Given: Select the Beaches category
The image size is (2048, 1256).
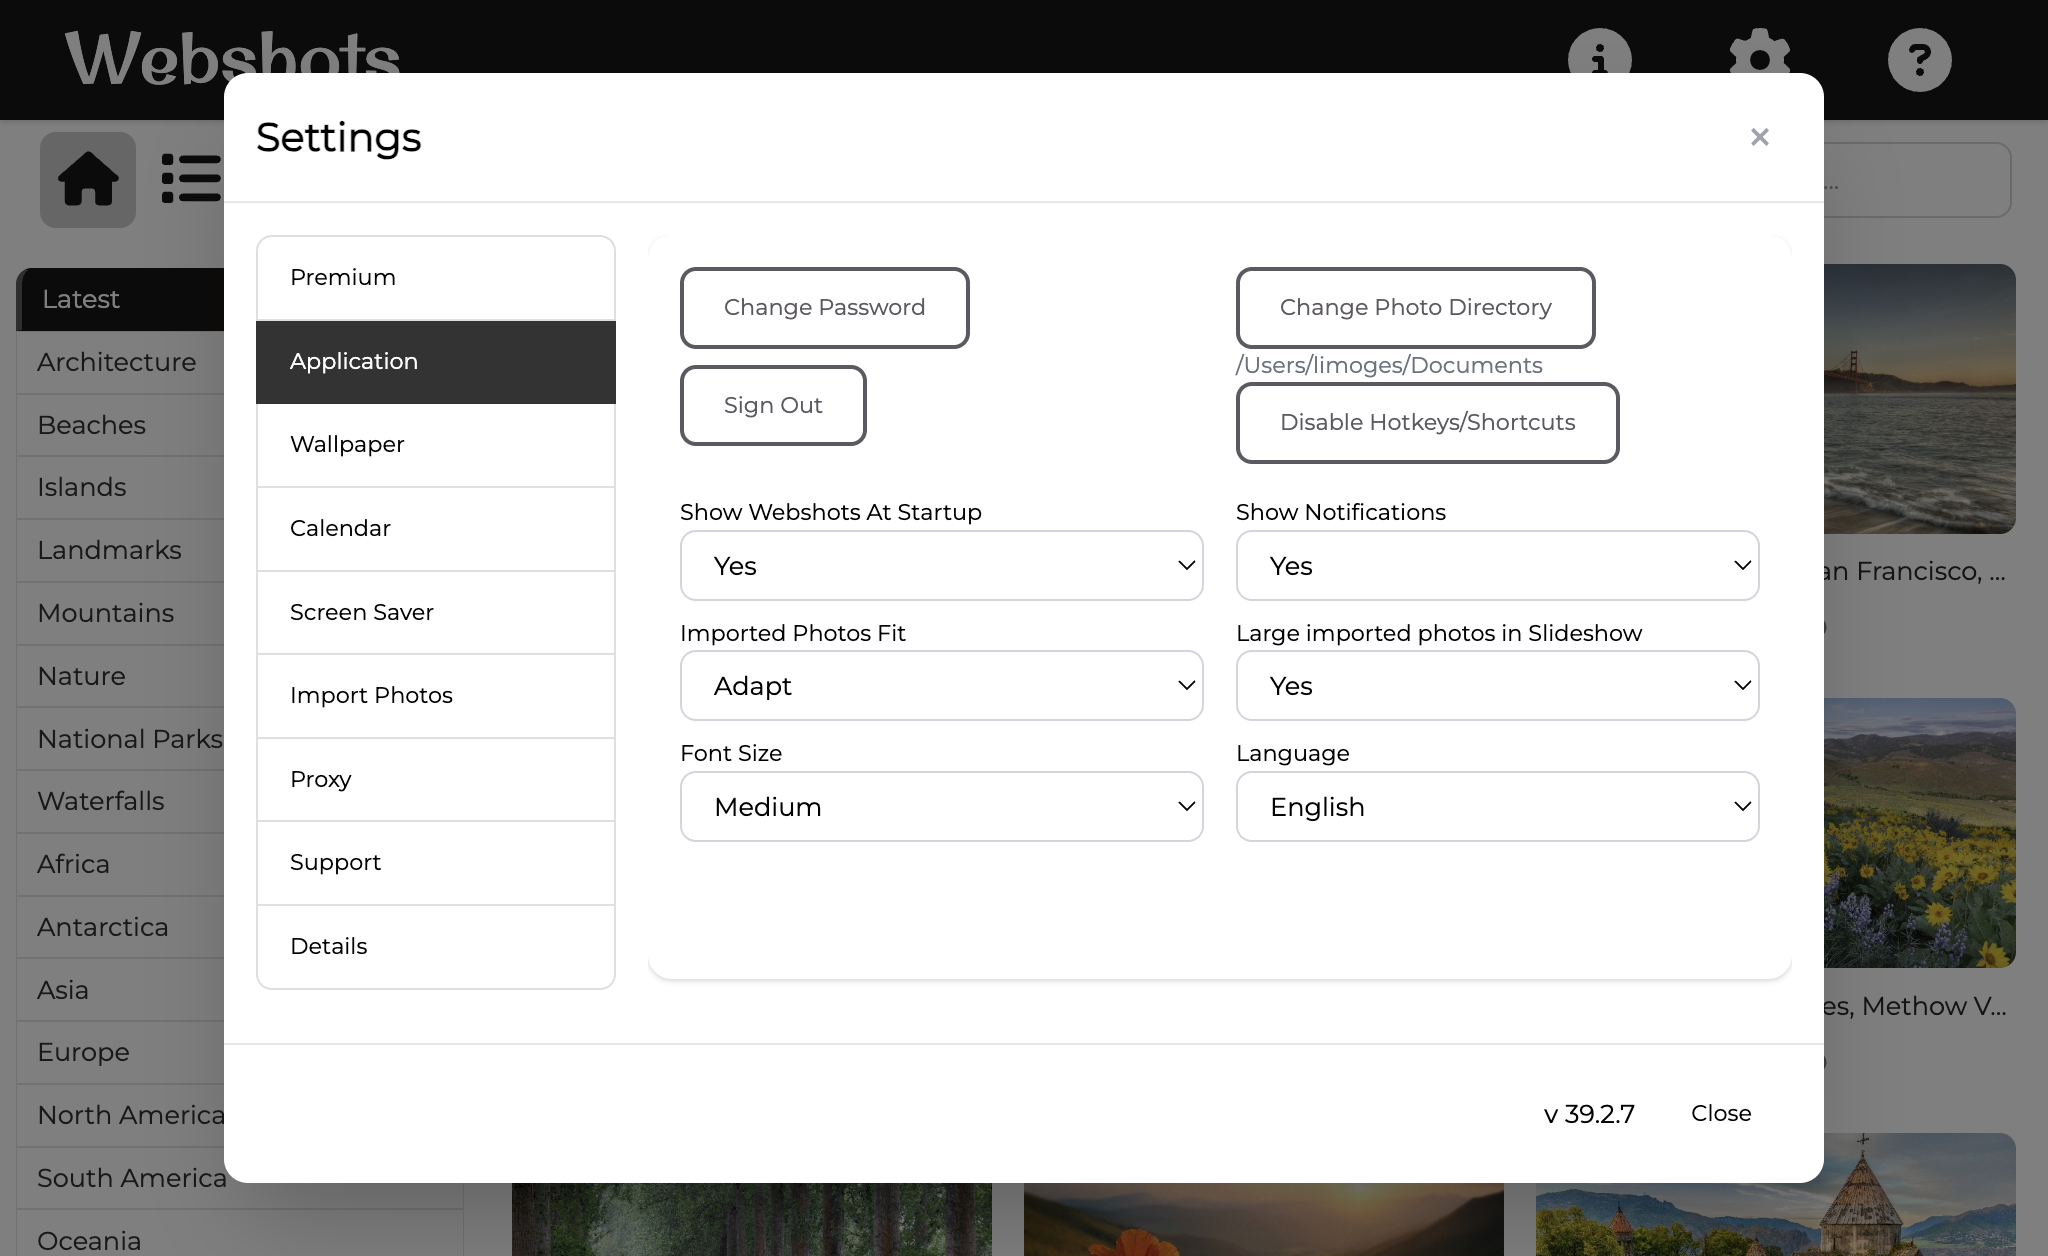Looking at the screenshot, I should point(120,425).
